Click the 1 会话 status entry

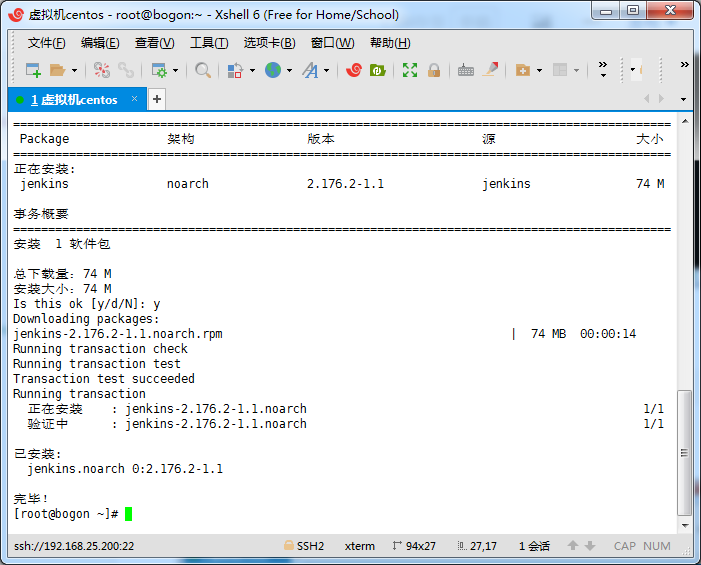click(x=534, y=546)
